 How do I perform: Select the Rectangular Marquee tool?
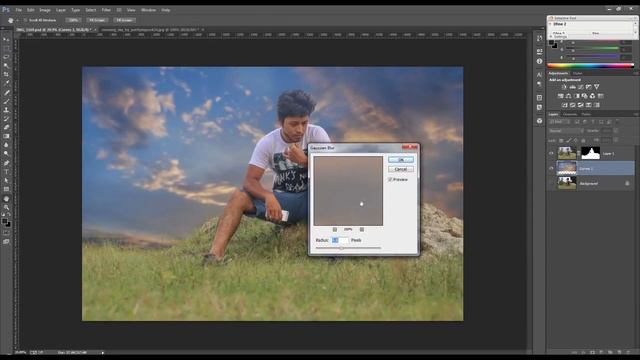(6, 48)
